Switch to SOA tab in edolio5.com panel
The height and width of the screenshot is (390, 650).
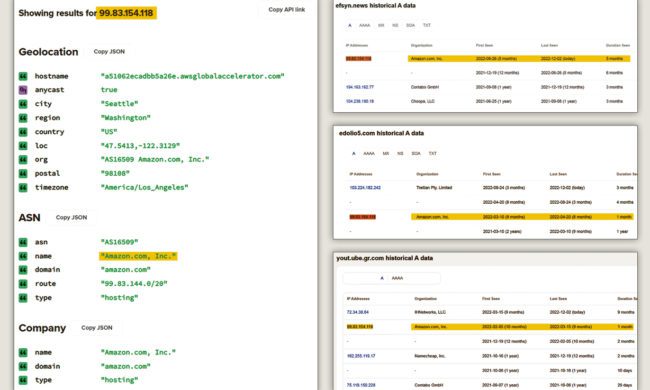416,154
